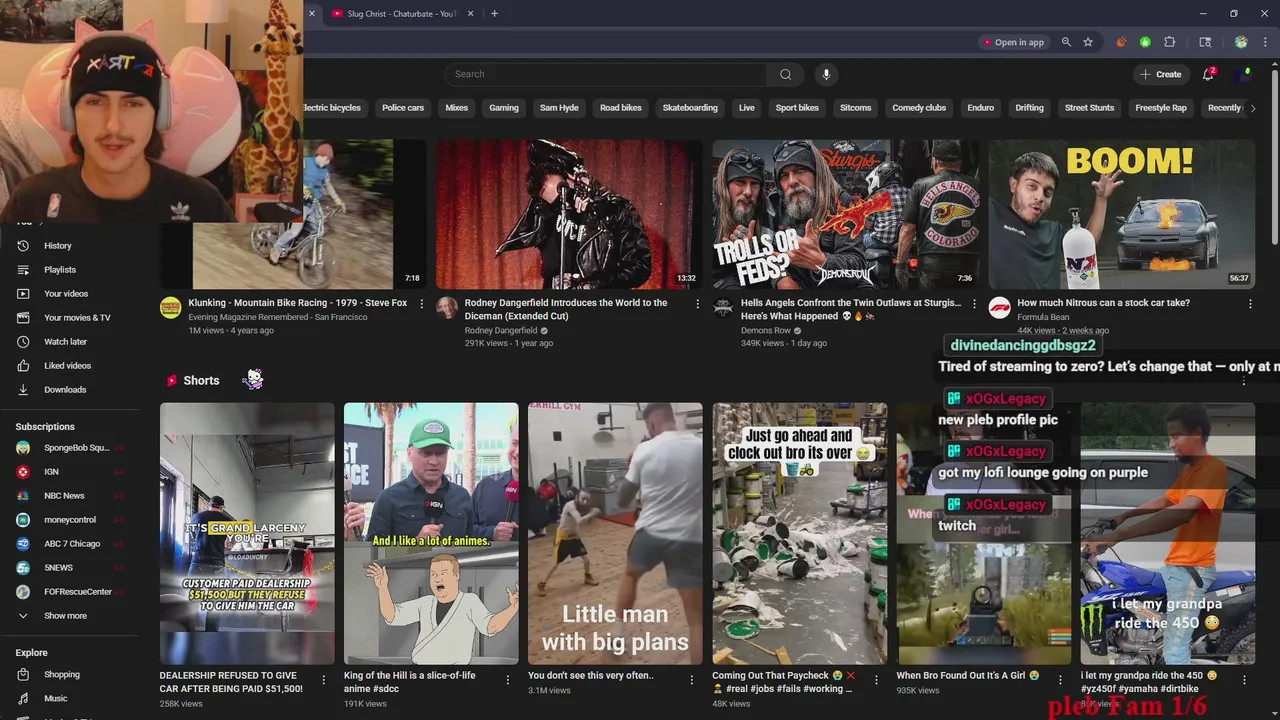Click Open in app in the address bar

point(1013,42)
